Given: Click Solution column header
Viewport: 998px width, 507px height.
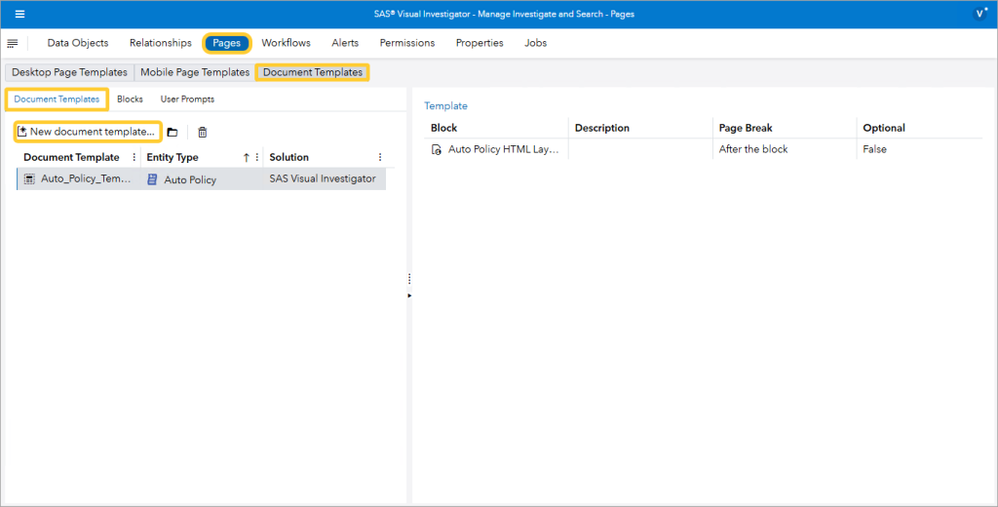Looking at the screenshot, I should click(x=289, y=157).
